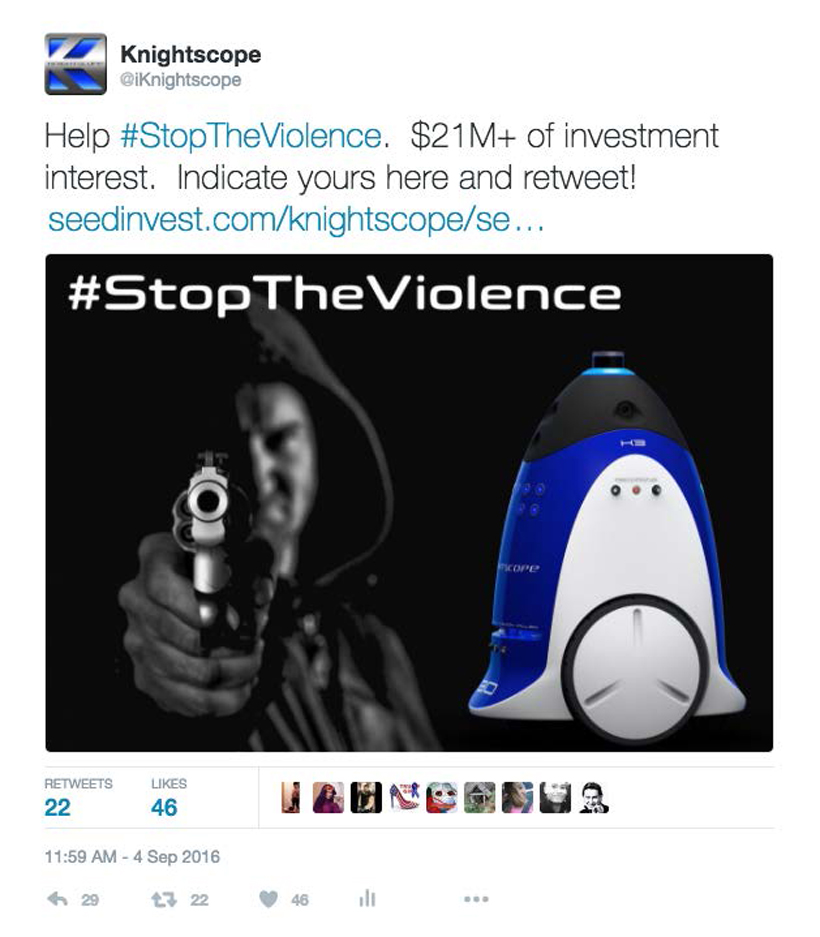Click the clown-mask face avatar

tap(442, 798)
